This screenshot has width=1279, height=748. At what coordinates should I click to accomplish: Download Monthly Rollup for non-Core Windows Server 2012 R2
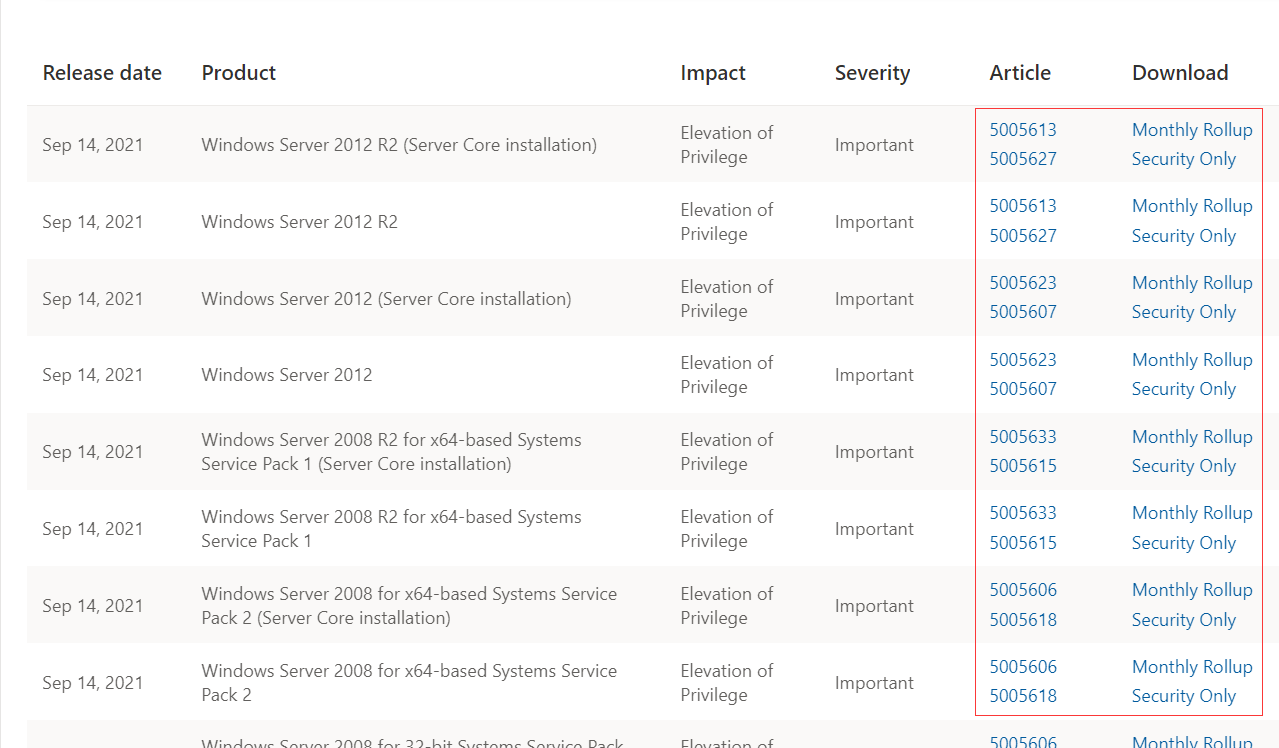coord(1192,206)
